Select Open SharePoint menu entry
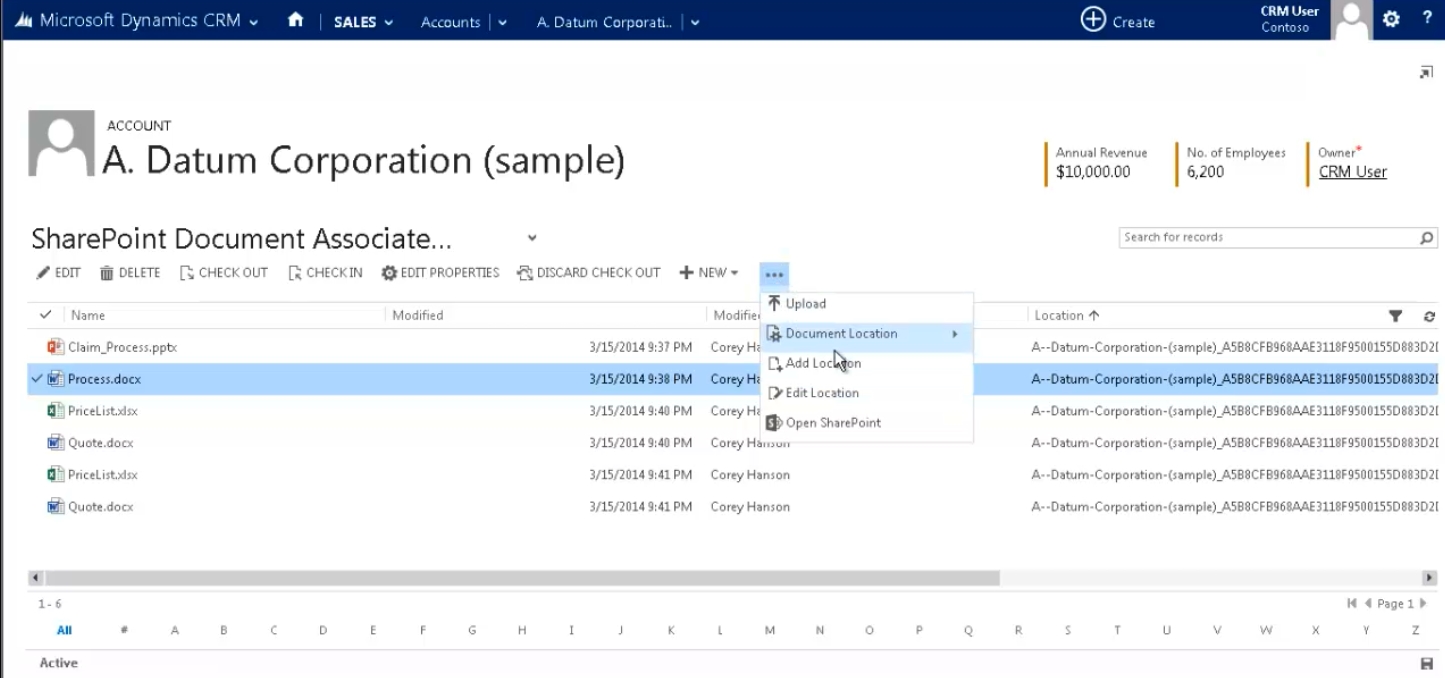The image size is (1445, 678). (832, 423)
